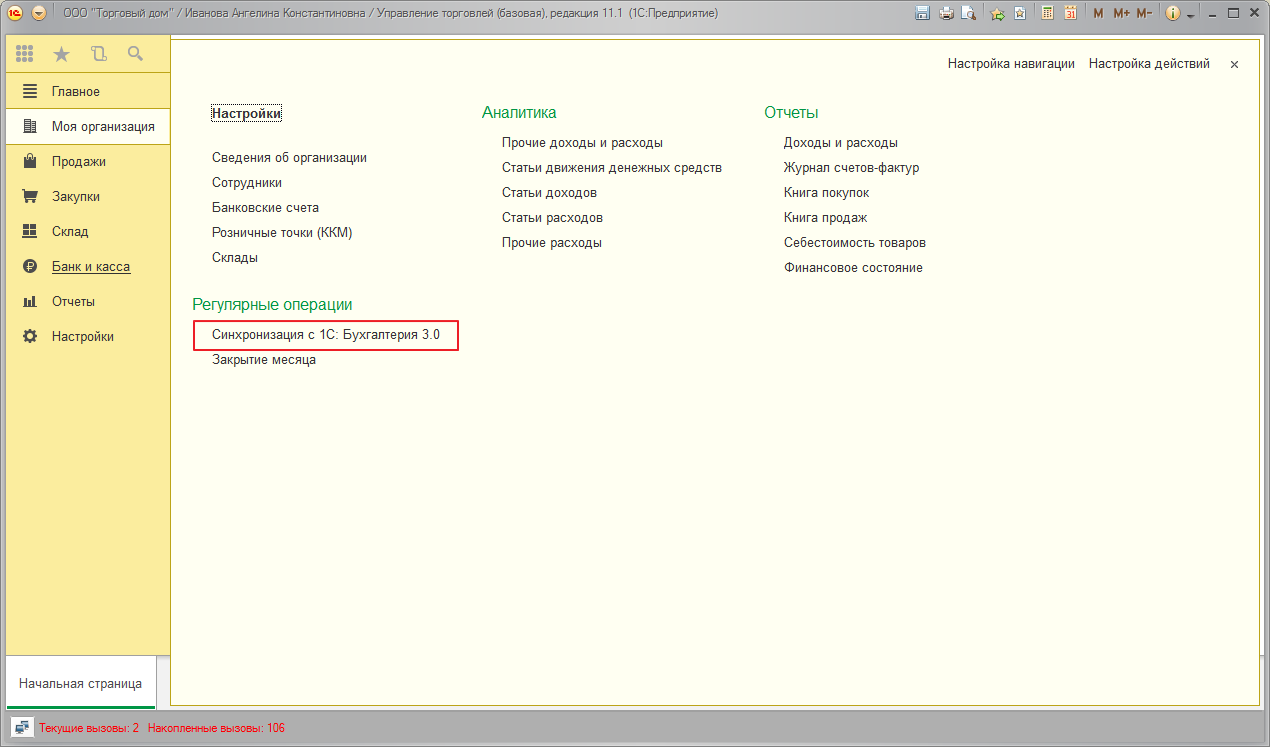Open Настройка действий
This screenshot has width=1270, height=747.
coord(1149,64)
